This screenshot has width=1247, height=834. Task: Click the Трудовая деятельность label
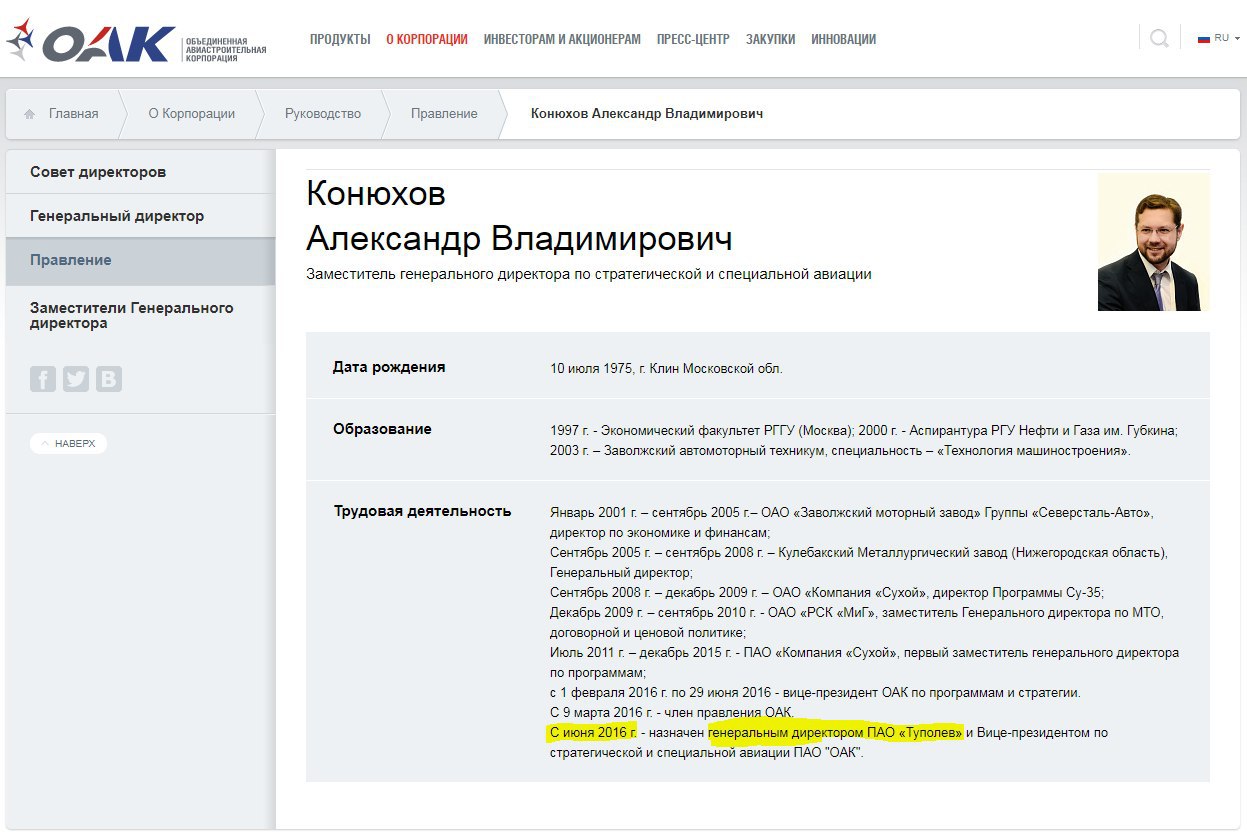pos(422,511)
